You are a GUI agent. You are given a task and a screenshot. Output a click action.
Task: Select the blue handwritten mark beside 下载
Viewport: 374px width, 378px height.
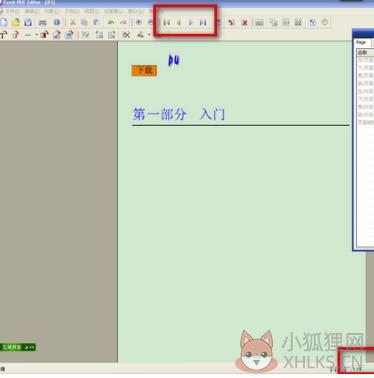[x=174, y=60]
